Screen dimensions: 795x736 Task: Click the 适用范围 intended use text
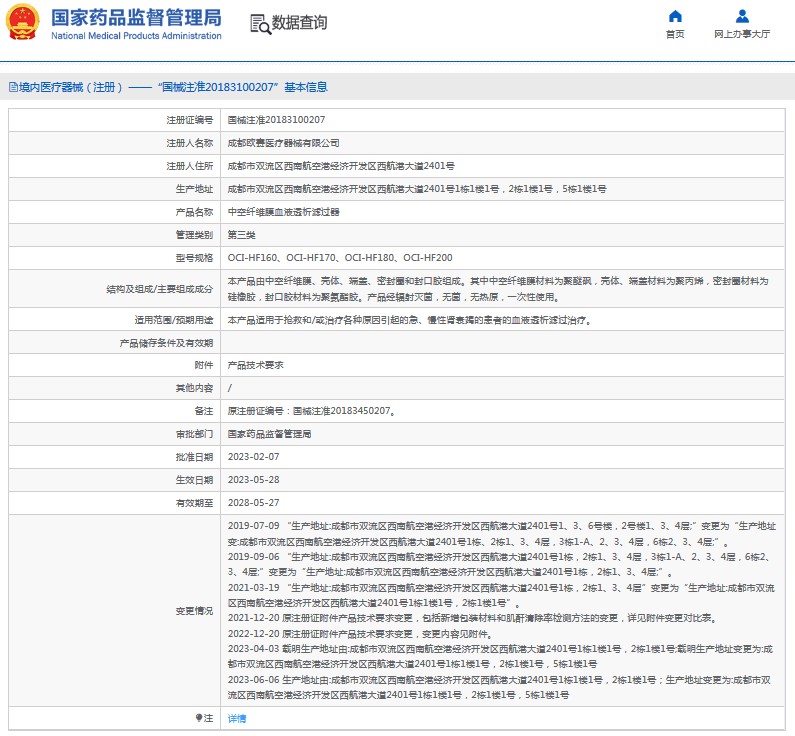point(409,320)
